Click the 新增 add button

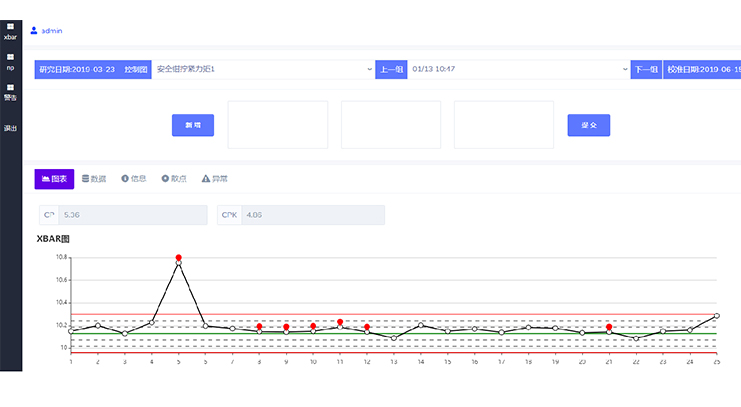(x=193, y=125)
